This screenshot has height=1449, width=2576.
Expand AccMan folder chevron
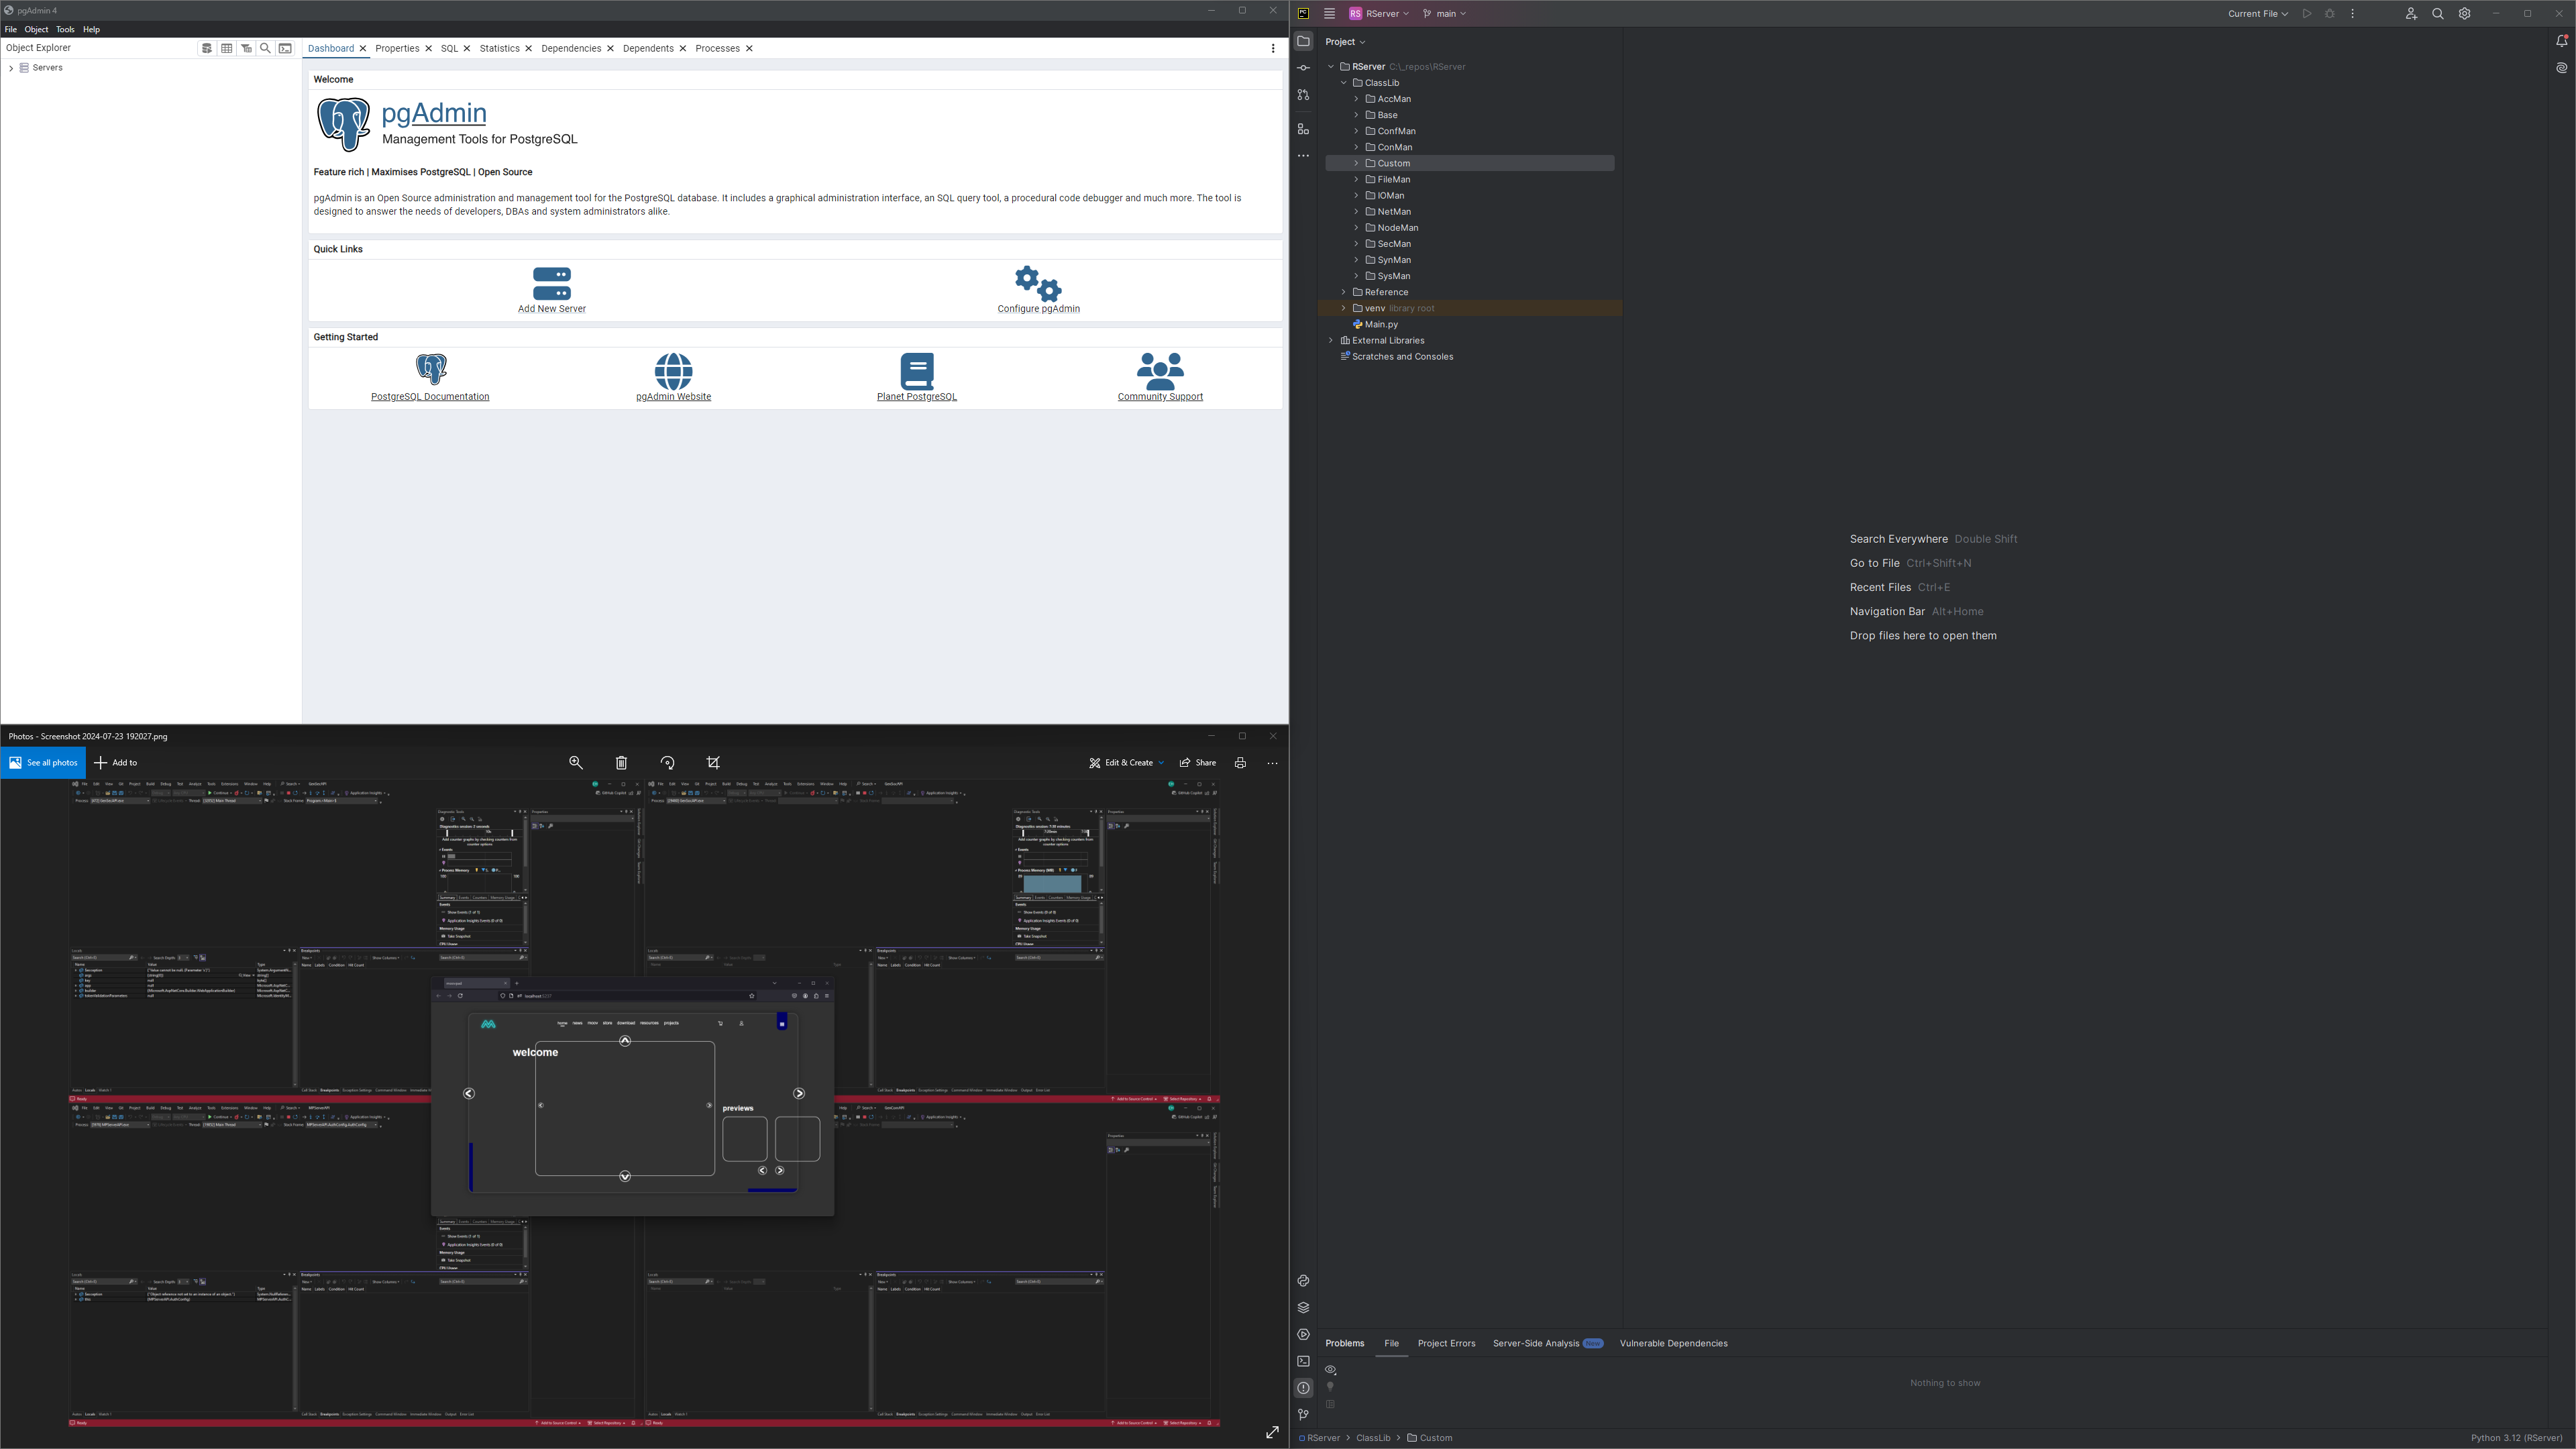(1356, 99)
